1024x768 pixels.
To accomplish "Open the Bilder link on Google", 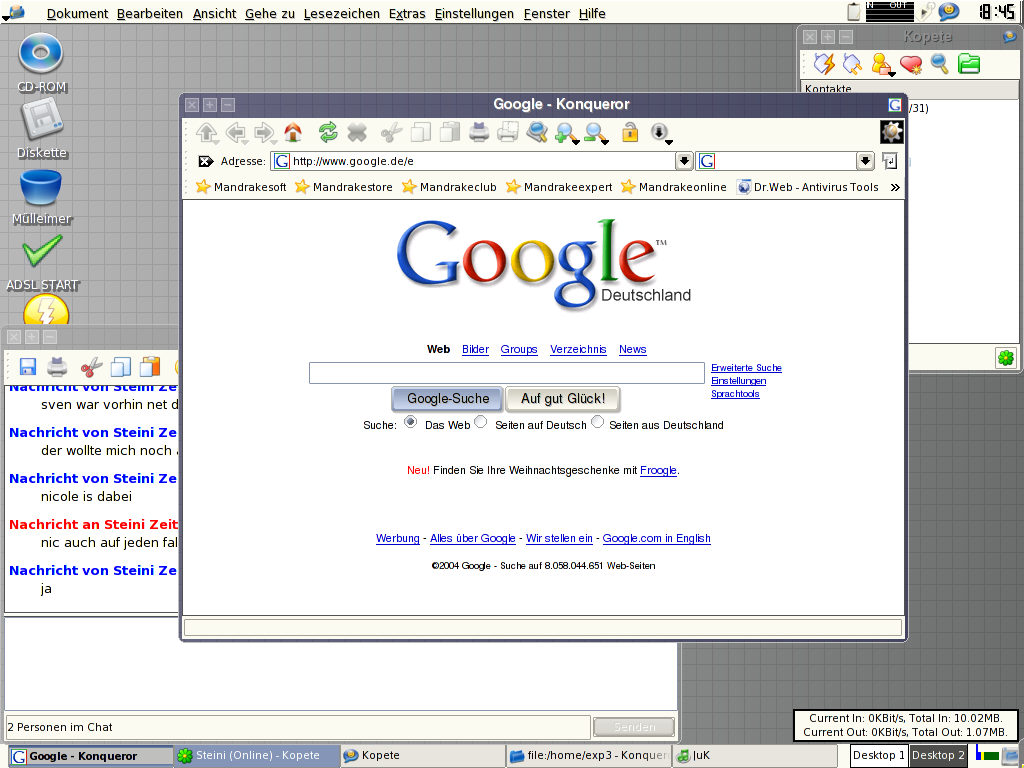I will (x=475, y=349).
